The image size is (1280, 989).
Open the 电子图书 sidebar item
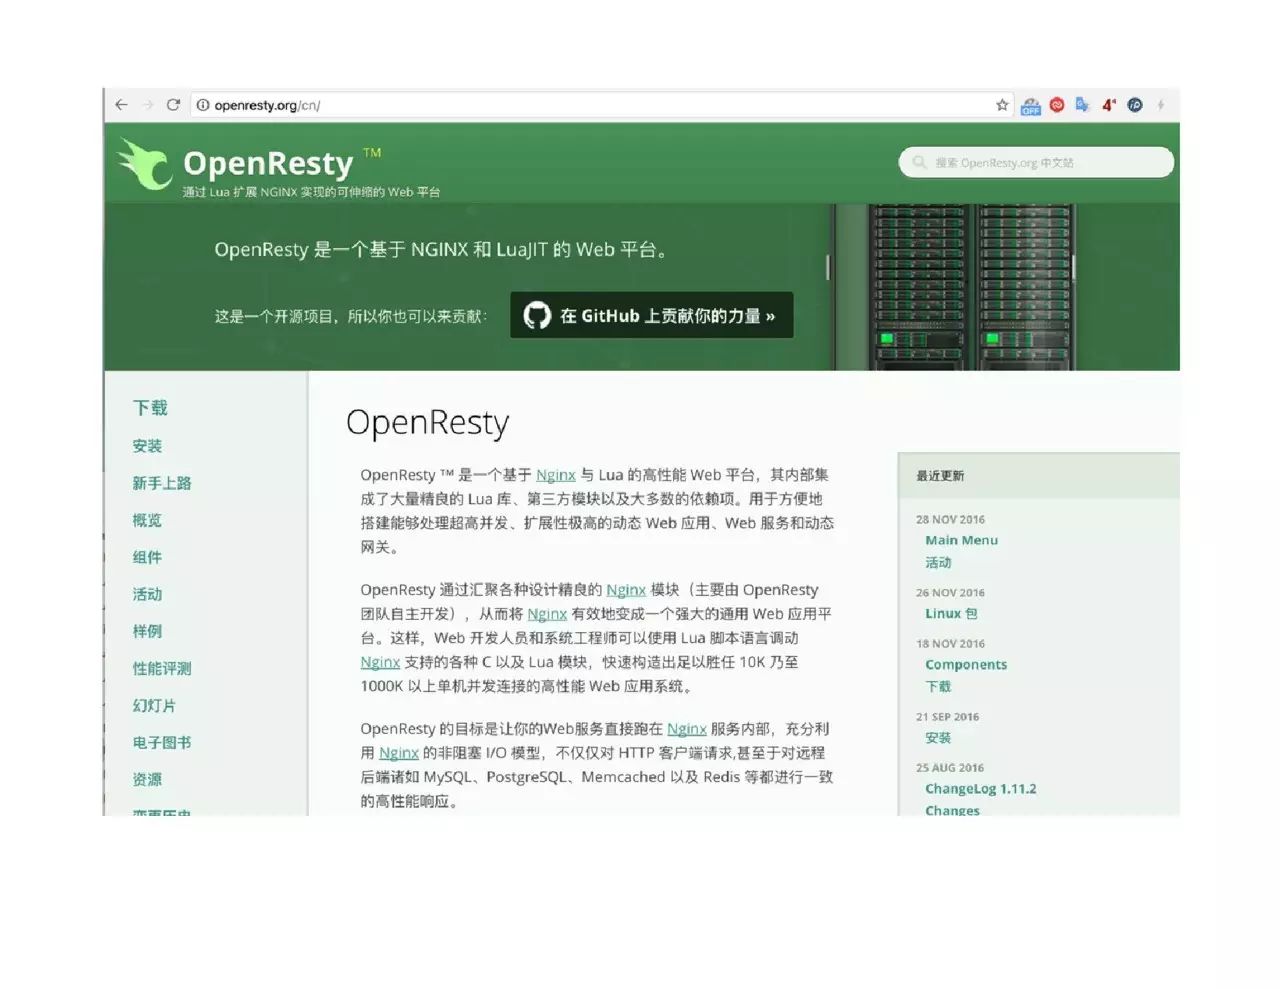(x=162, y=742)
